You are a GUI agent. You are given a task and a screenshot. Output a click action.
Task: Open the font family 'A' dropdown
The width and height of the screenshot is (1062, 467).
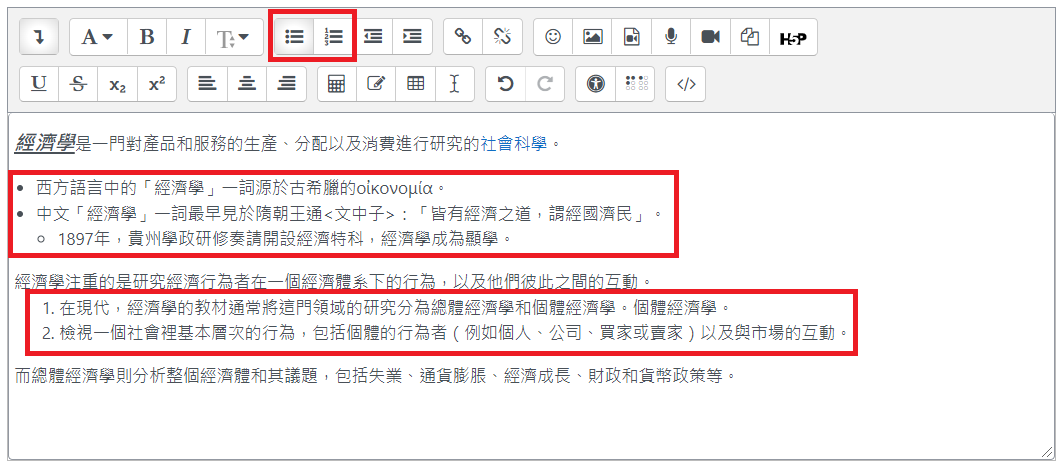coord(97,37)
